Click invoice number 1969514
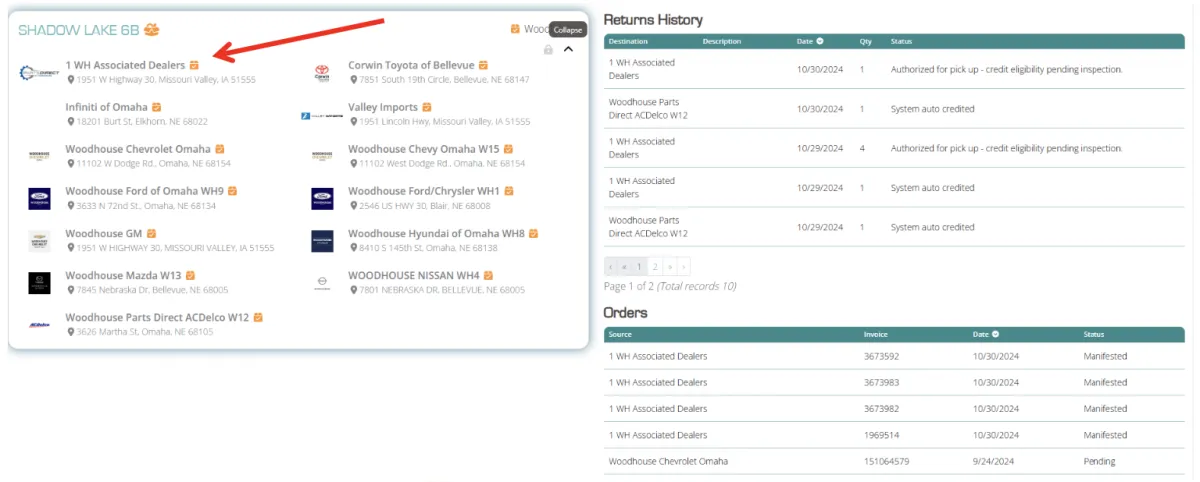1200x482 pixels. coord(881,435)
